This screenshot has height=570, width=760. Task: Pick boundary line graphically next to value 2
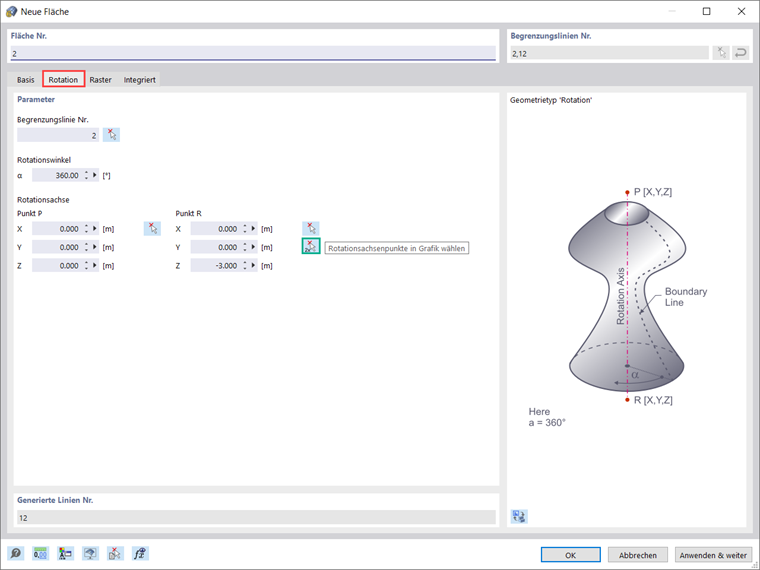(x=111, y=135)
